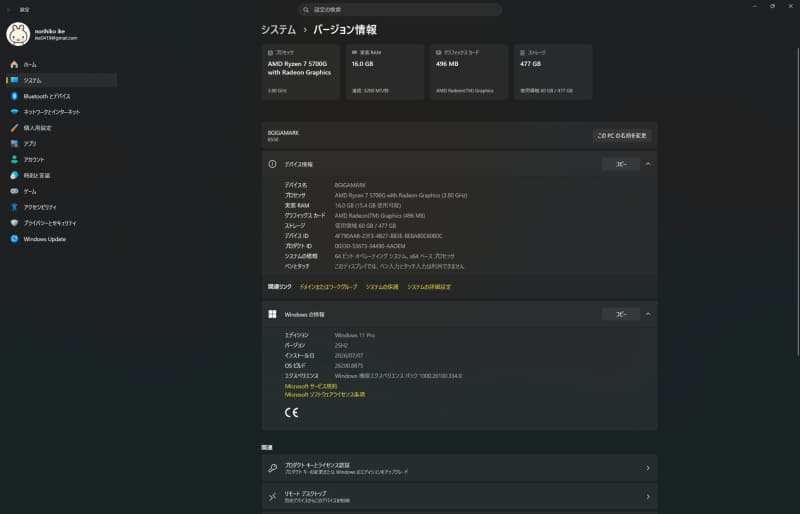Open the Bluetooth とデバイス sidebar icon
Image resolution: width=800 pixels, height=514 pixels.
click(14, 96)
